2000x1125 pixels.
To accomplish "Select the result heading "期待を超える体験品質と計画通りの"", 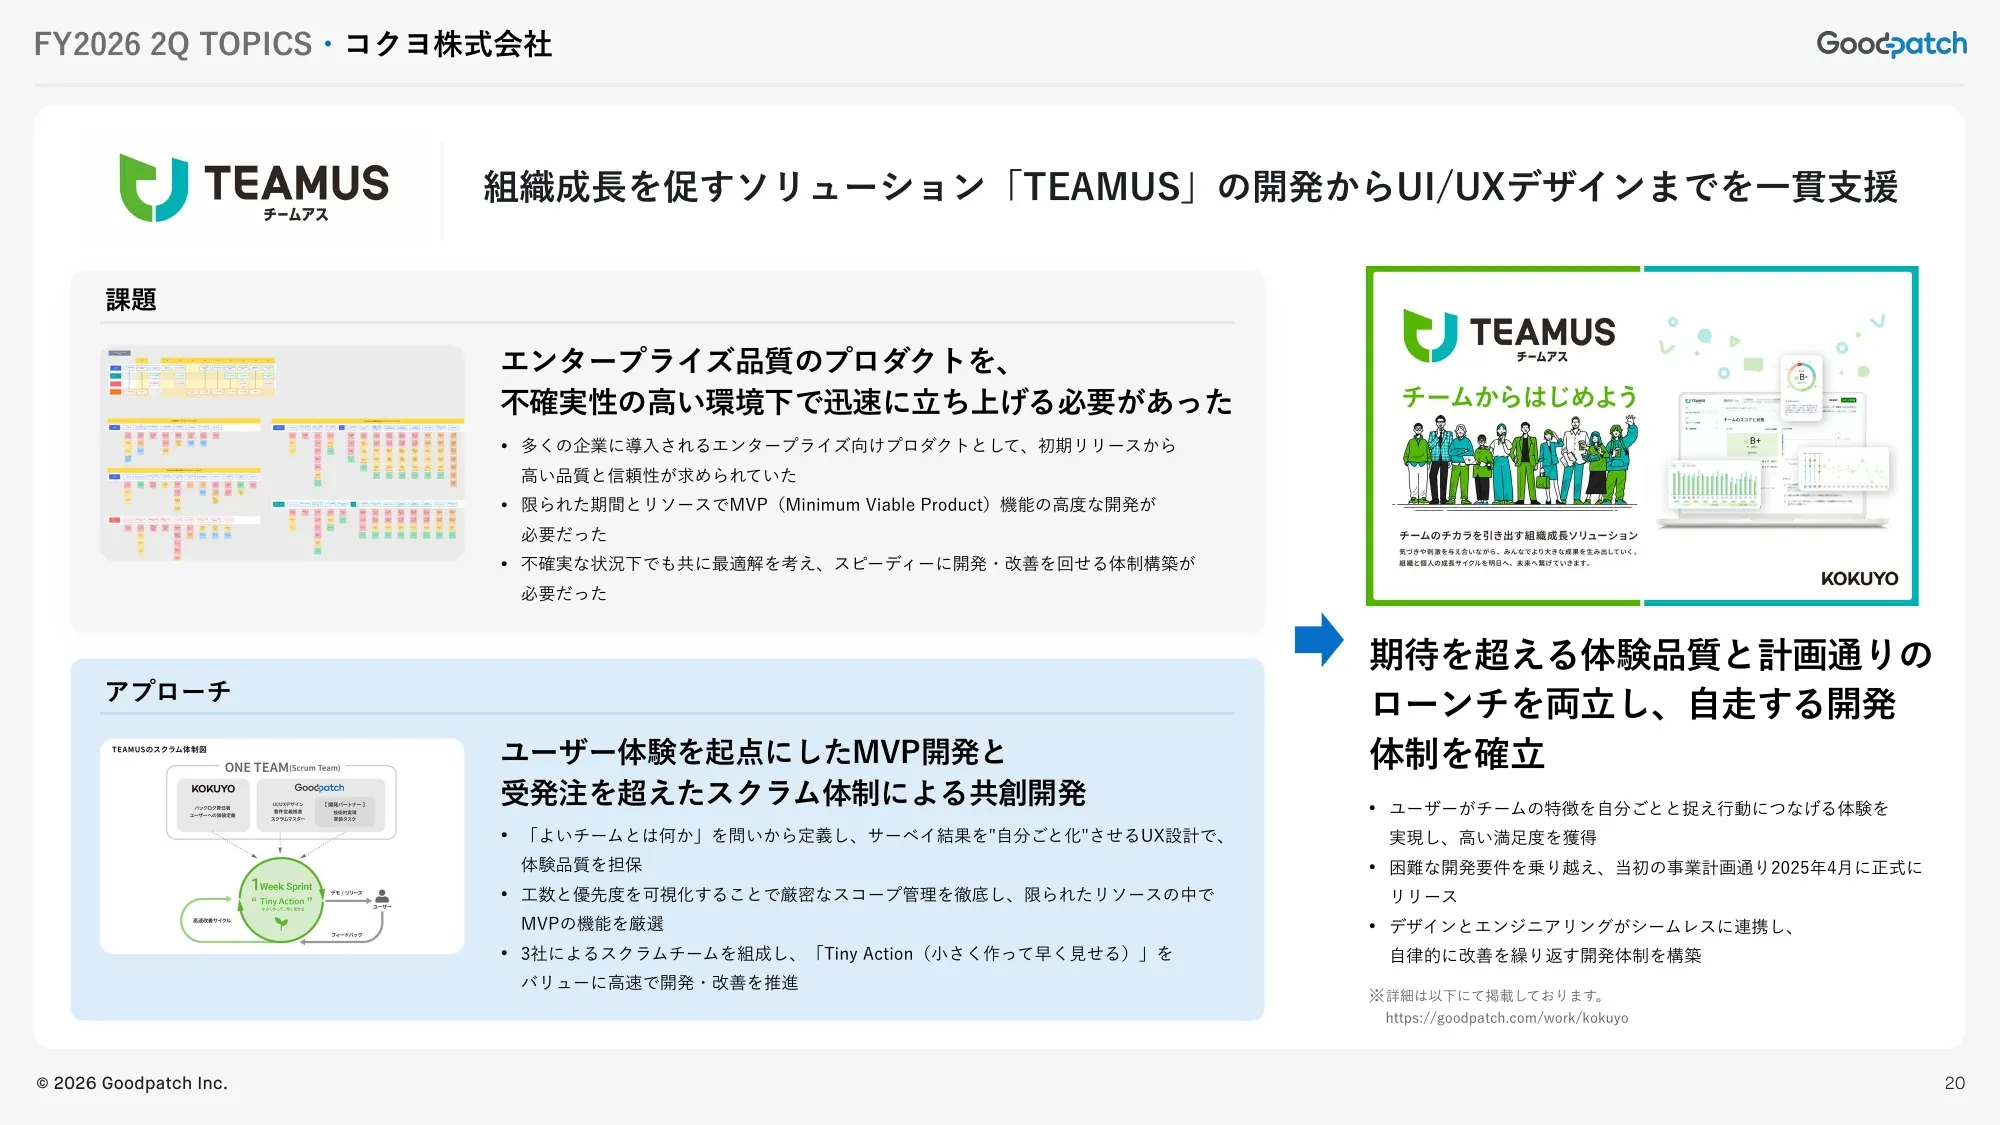I will 1651,654.
